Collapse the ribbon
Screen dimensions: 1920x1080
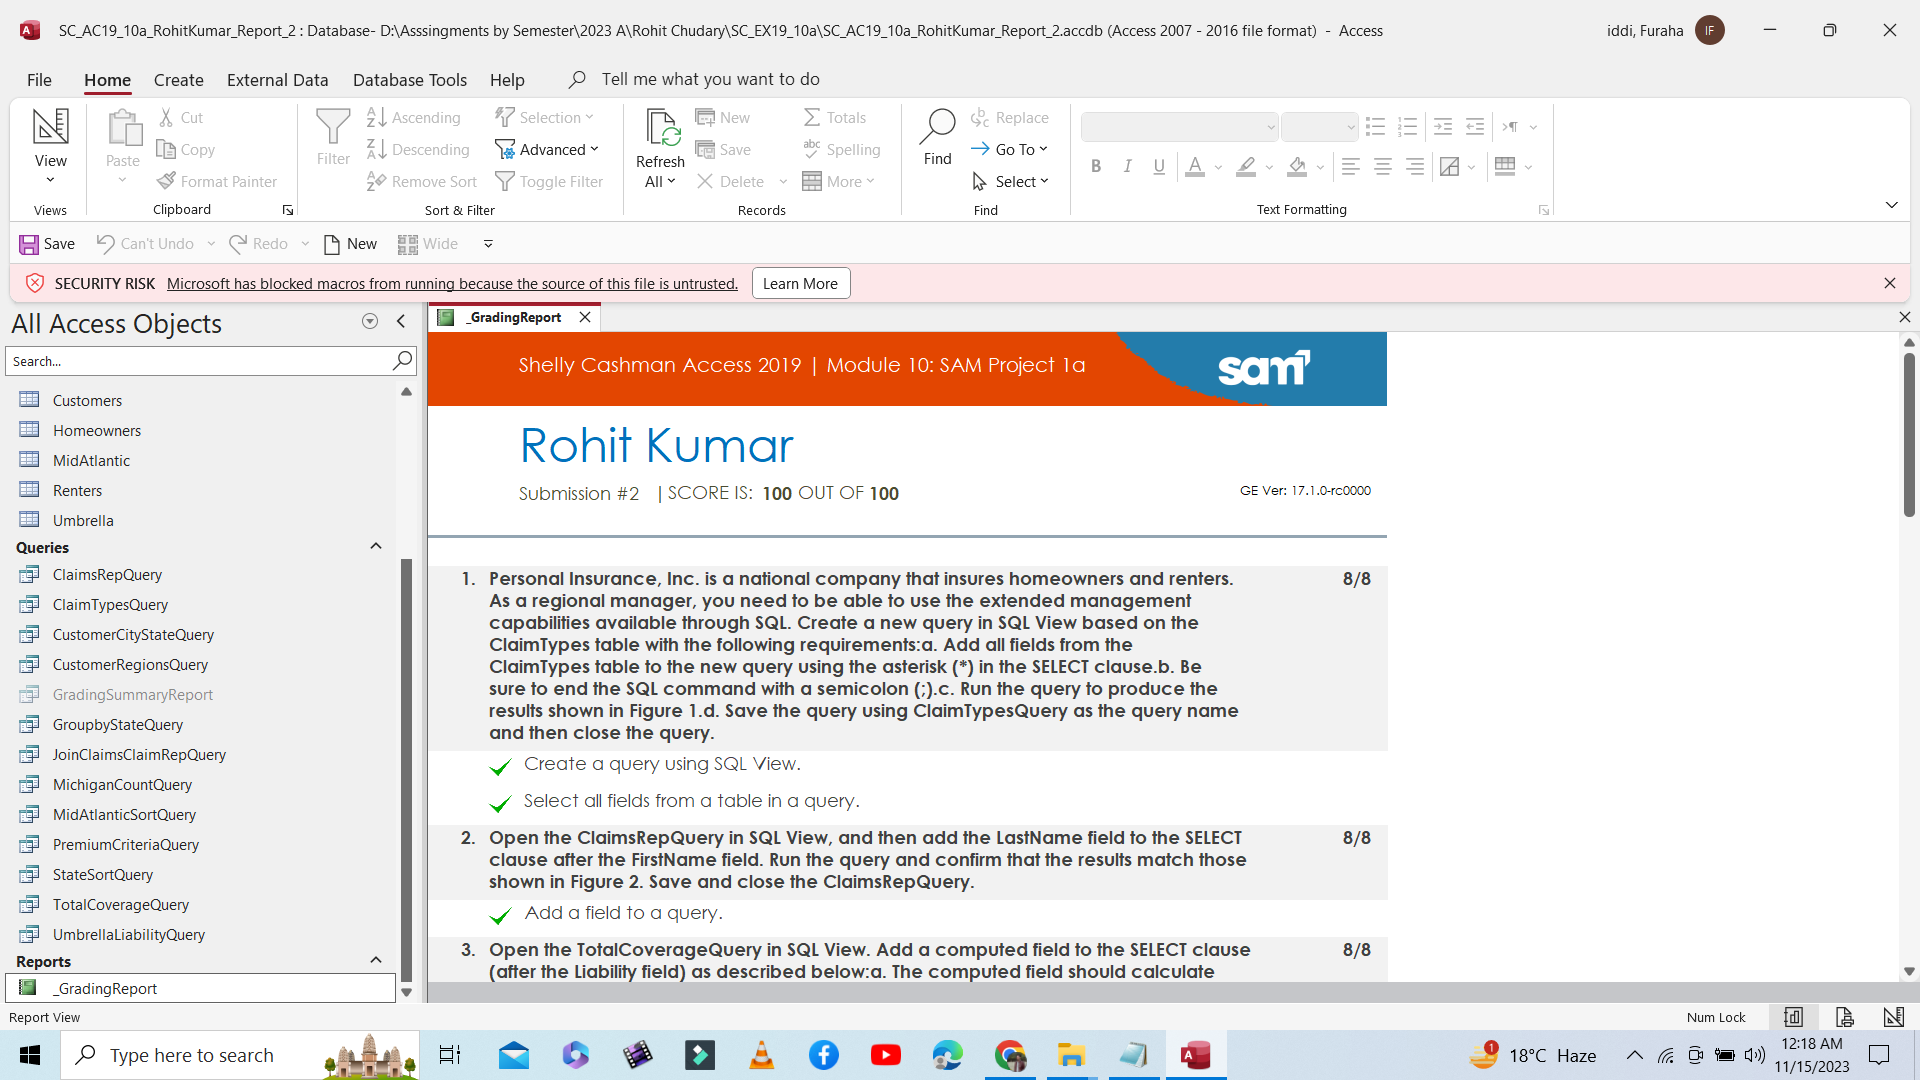[1892, 205]
